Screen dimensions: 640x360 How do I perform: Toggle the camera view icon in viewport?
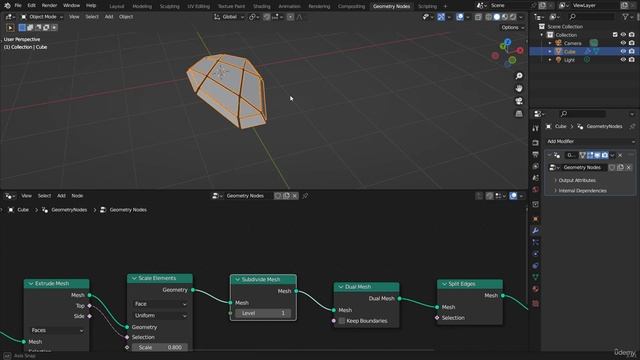tap(519, 101)
